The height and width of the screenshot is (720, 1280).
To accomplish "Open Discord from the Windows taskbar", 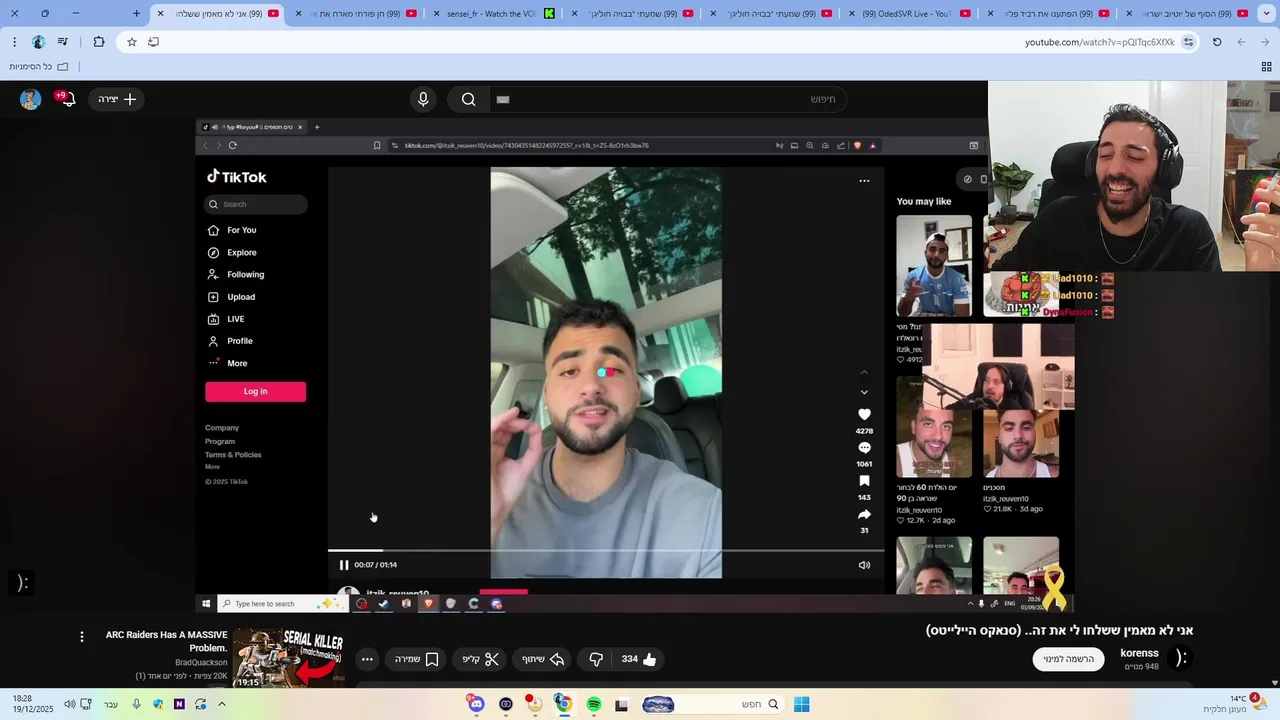I will (x=477, y=704).
